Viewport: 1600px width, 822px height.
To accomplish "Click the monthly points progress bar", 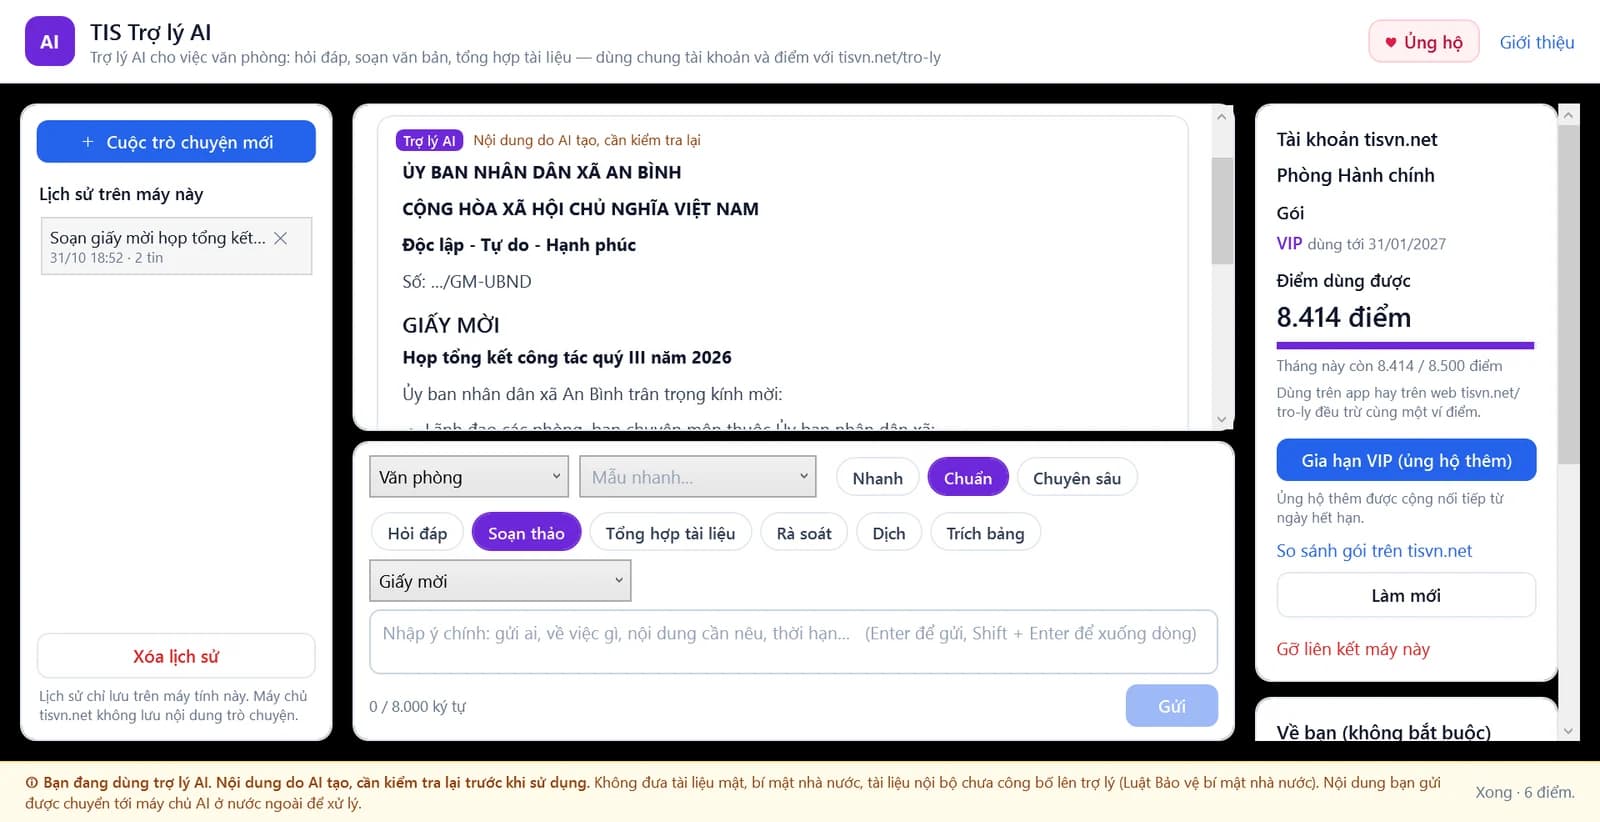I will [x=1405, y=345].
